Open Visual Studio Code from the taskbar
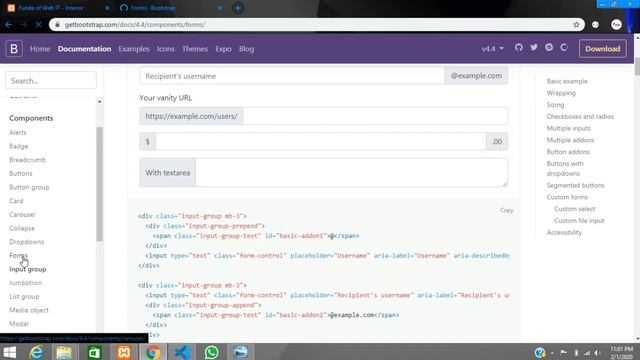Screen dimensions: 640x360 (182, 352)
